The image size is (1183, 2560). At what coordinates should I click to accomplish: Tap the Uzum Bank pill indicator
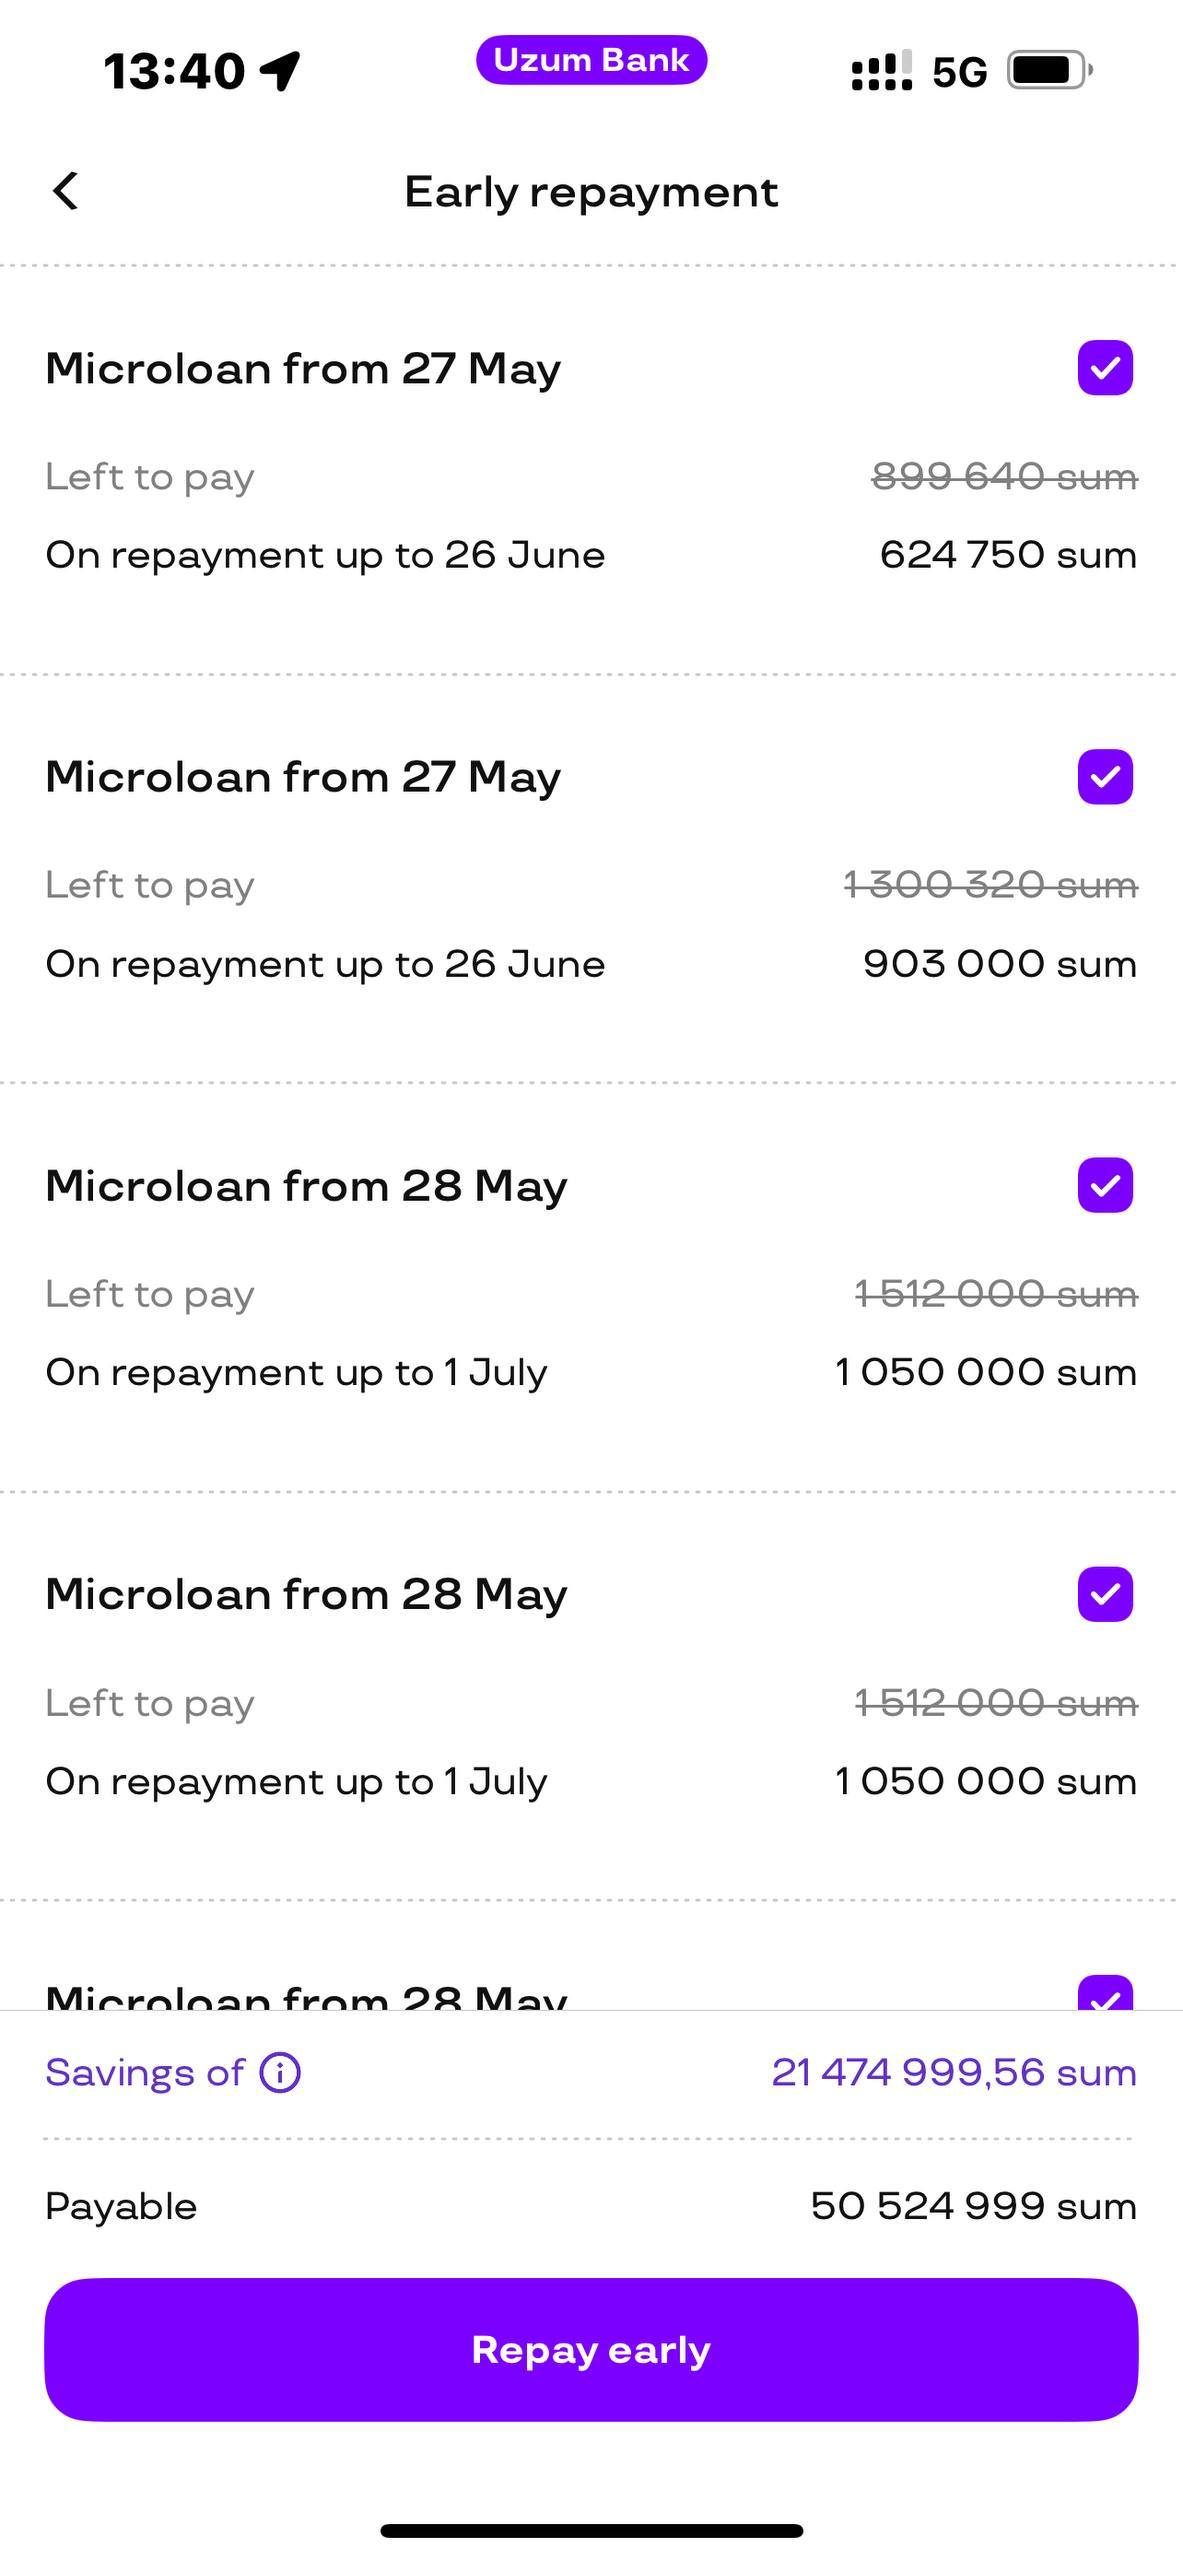pyautogui.click(x=591, y=60)
